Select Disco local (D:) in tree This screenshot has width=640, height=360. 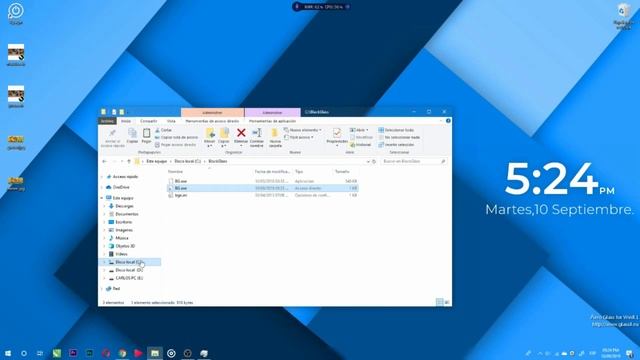[x=129, y=270]
